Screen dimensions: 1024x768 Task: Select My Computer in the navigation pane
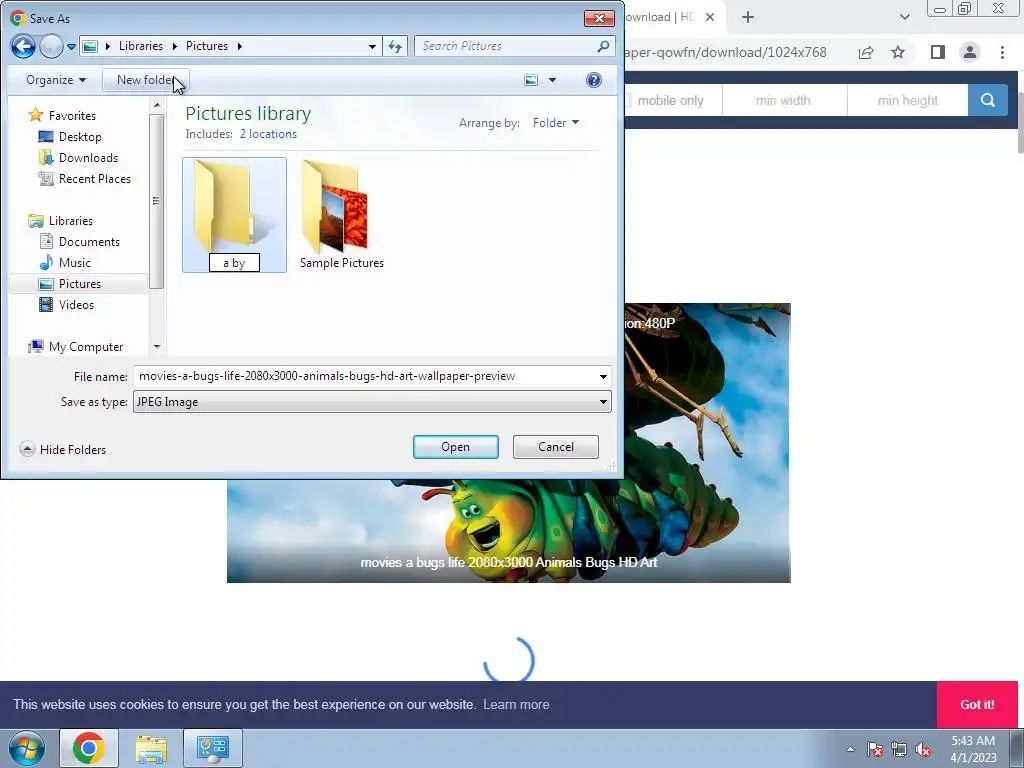(86, 347)
